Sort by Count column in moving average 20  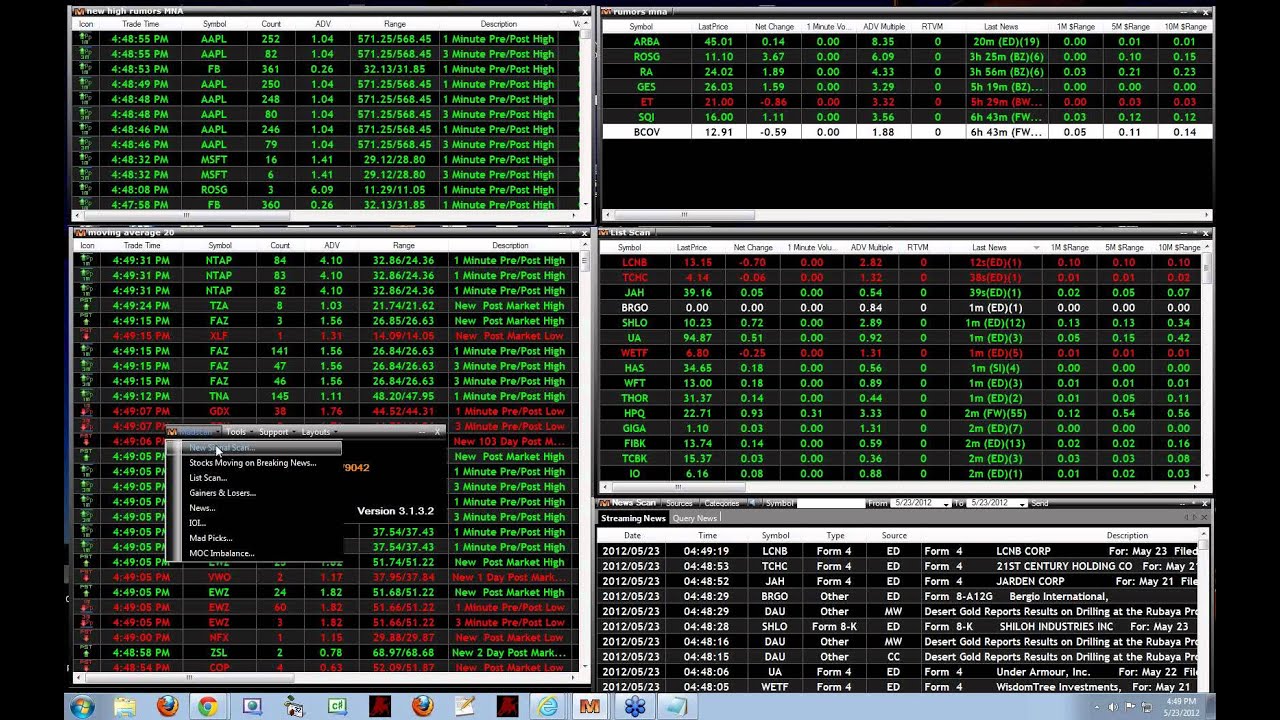tap(280, 245)
